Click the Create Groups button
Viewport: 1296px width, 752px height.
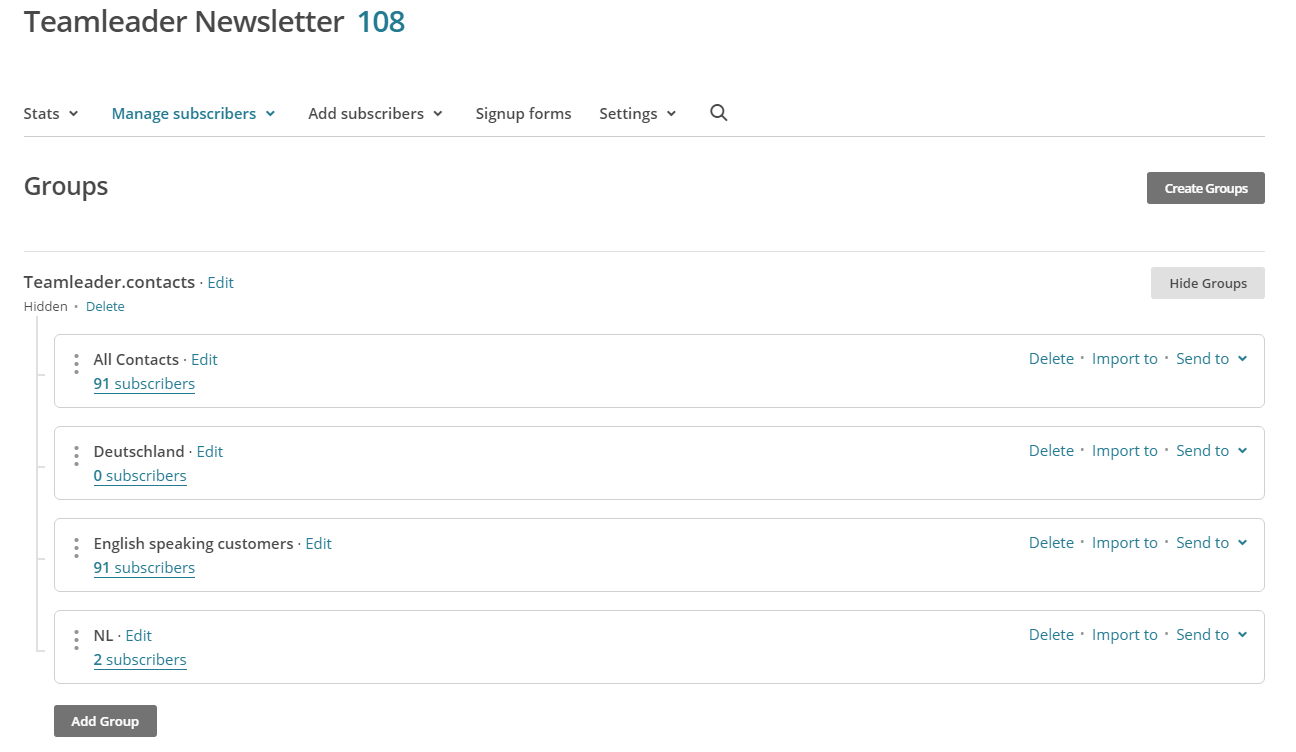point(1206,188)
